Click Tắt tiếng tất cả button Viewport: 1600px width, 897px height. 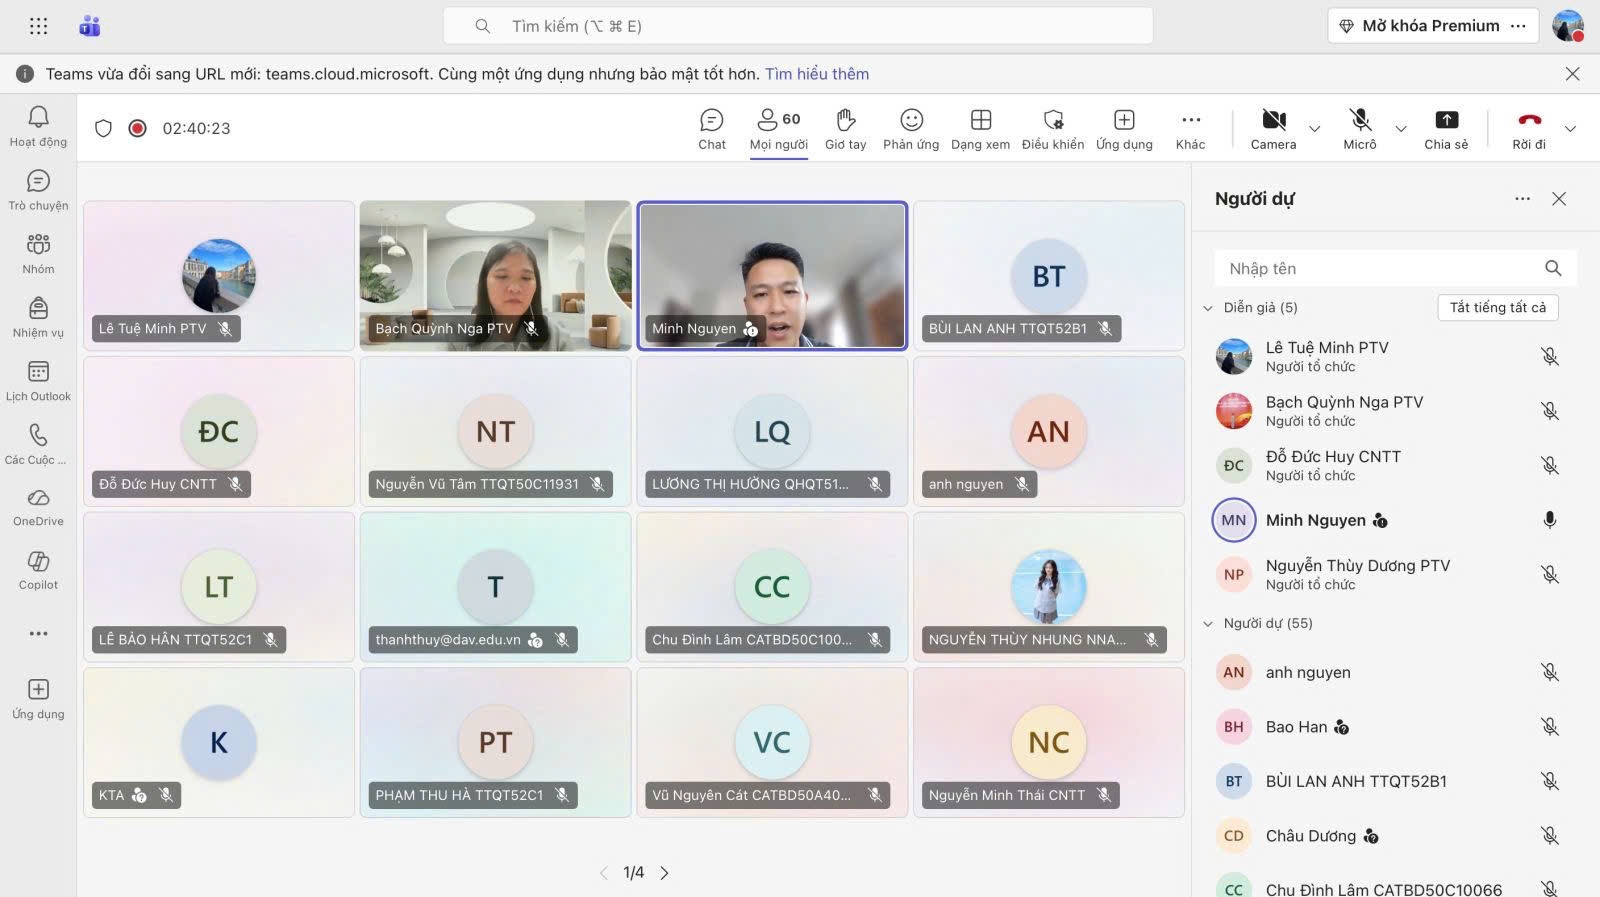point(1497,307)
